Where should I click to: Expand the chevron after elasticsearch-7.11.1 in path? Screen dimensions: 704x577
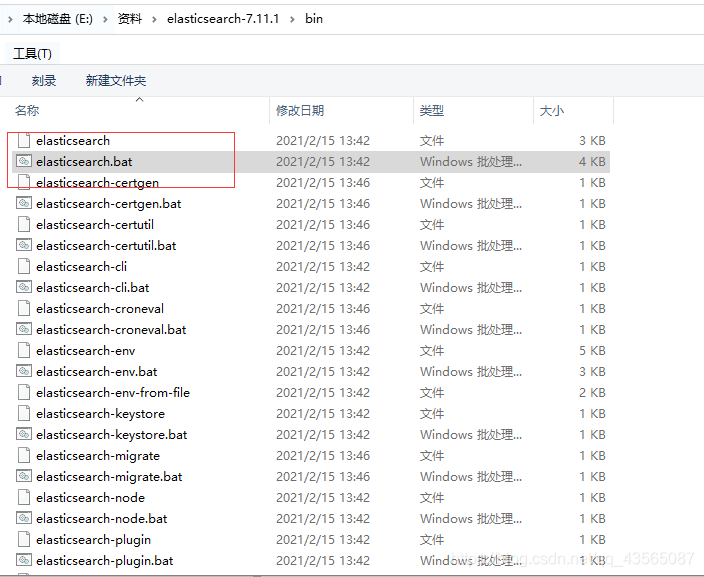[292, 19]
